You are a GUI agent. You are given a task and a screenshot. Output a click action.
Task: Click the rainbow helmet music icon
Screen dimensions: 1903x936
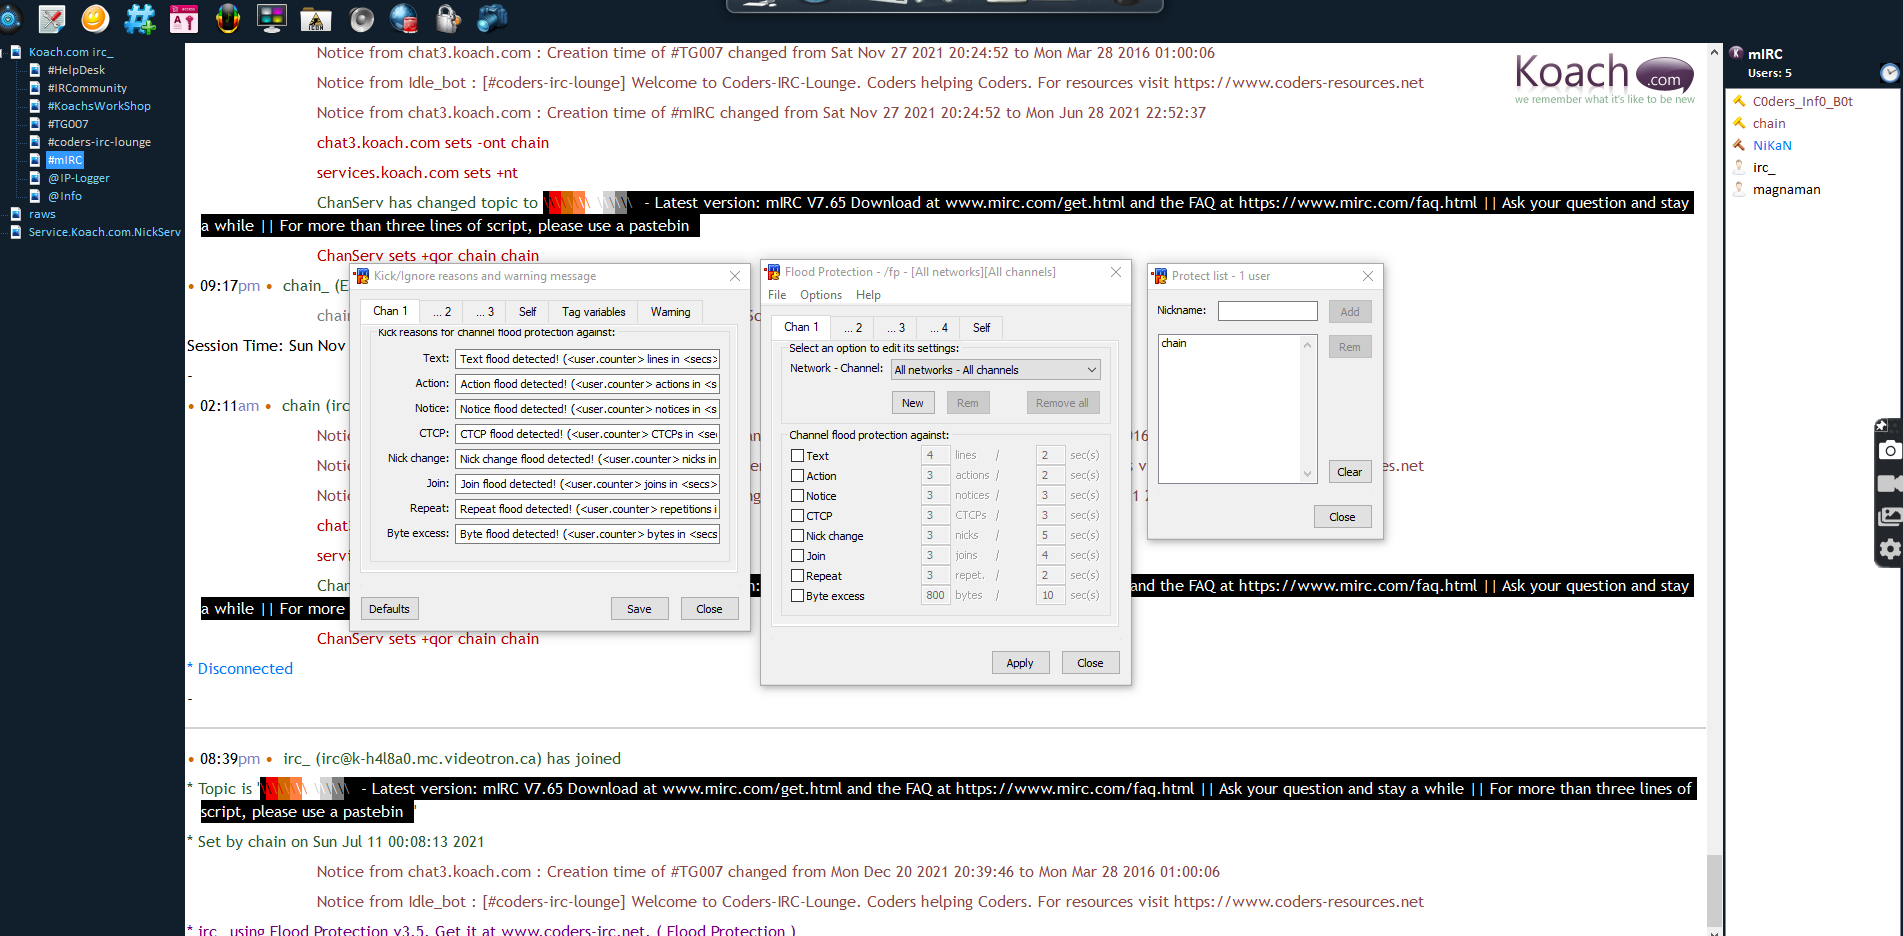click(x=228, y=18)
